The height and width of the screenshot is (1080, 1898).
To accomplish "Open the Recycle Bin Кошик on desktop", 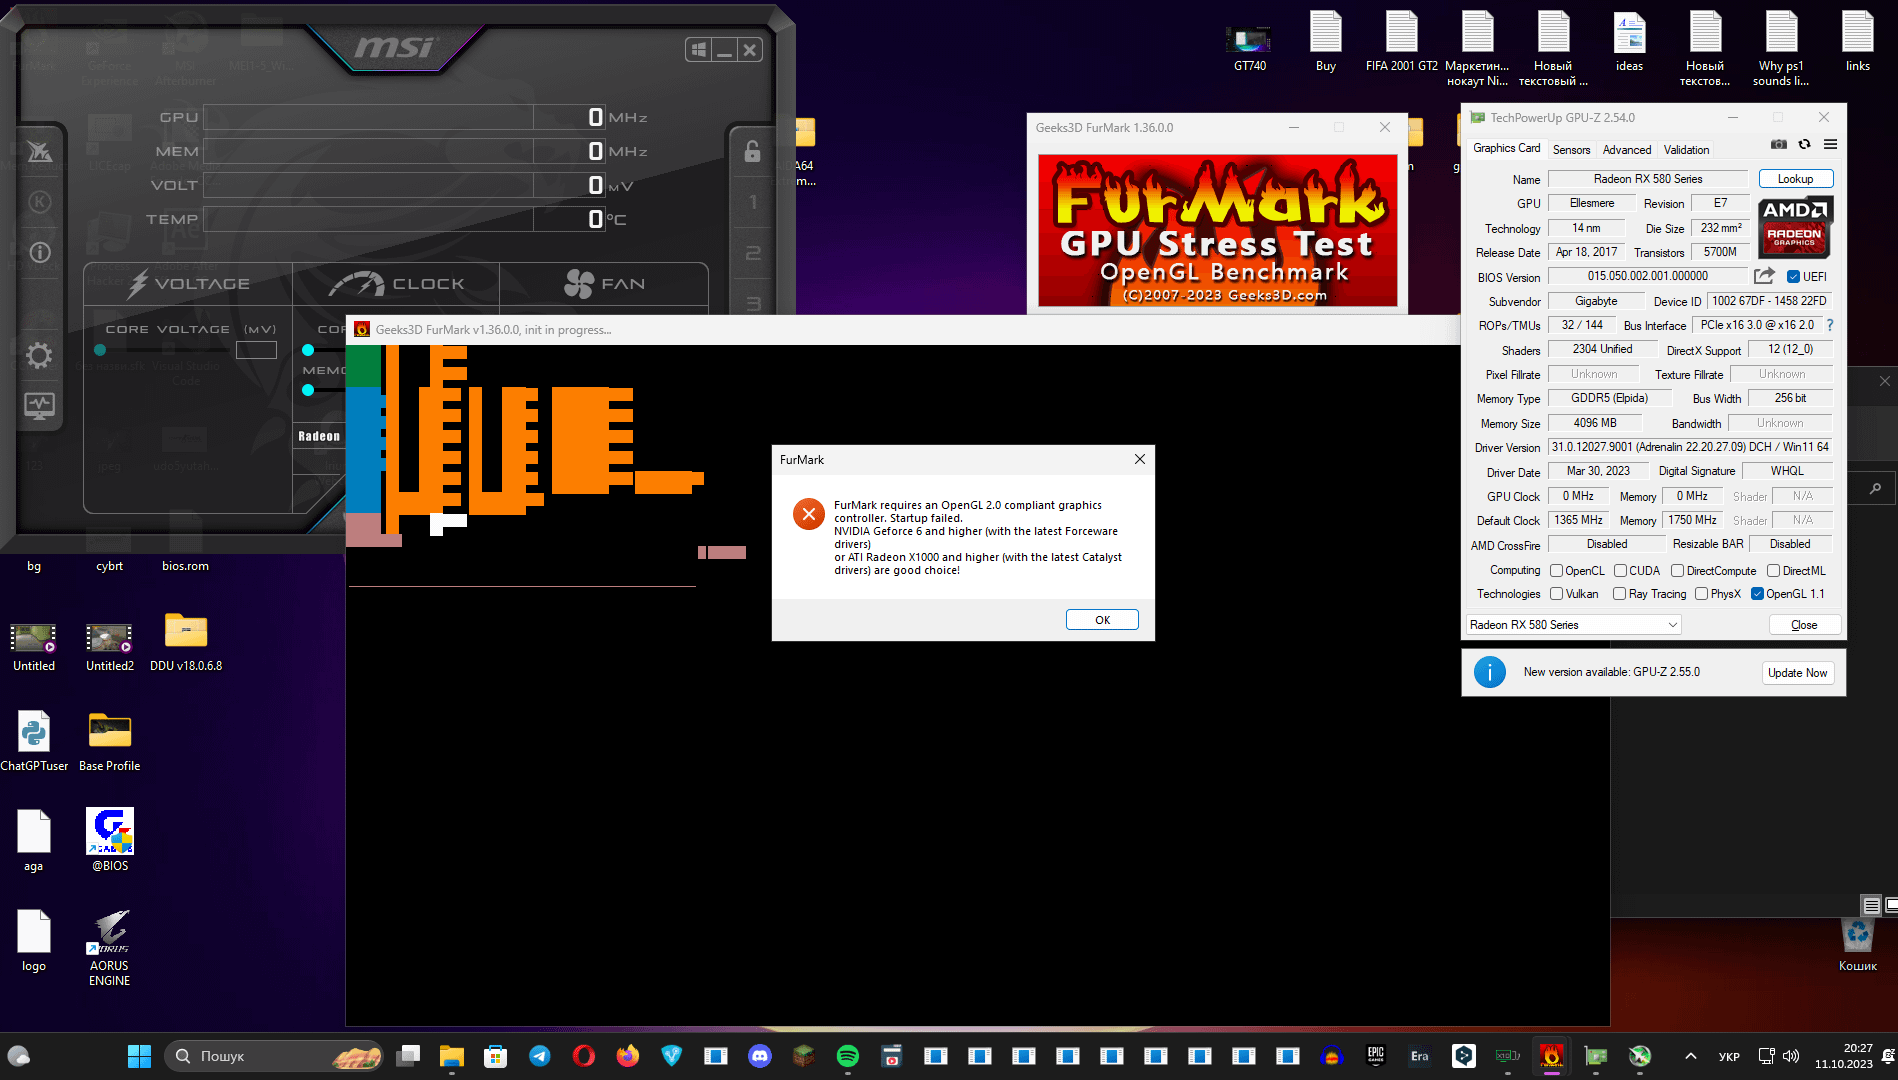I will point(1858,945).
